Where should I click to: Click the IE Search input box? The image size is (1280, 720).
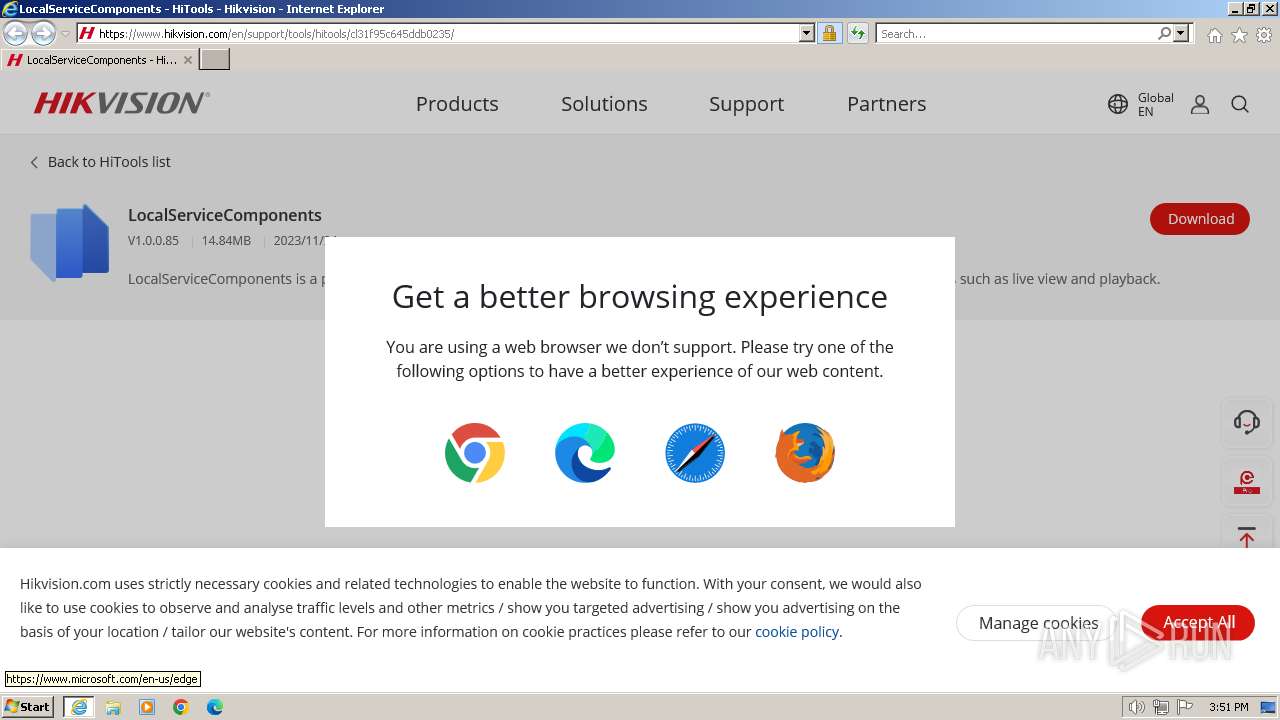pos(1015,34)
